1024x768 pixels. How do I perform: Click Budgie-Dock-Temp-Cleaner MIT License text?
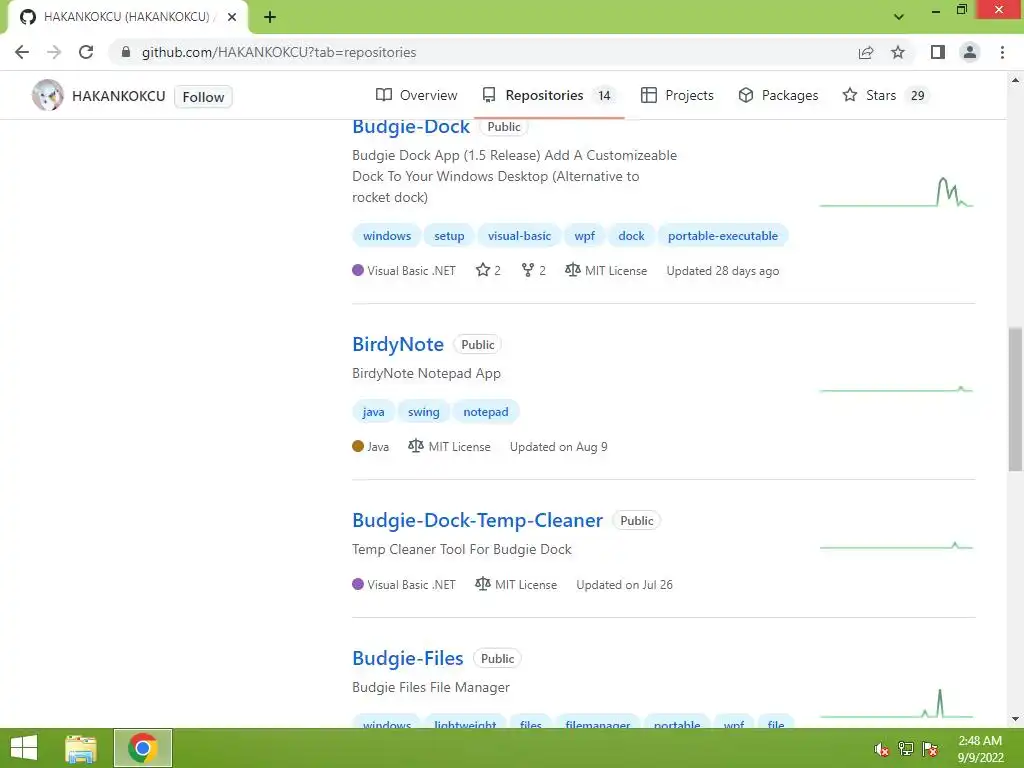[x=526, y=584]
